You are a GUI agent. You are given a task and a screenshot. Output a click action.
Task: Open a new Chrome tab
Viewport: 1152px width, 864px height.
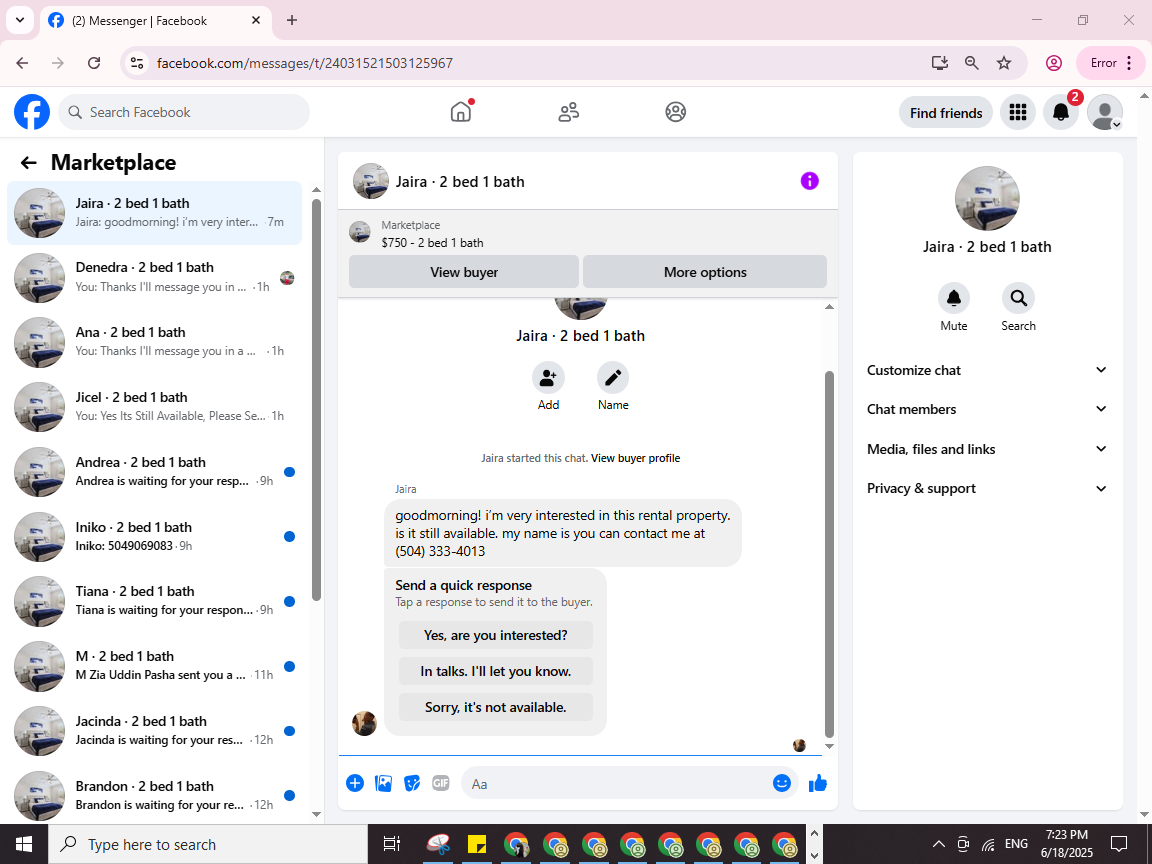(x=292, y=21)
